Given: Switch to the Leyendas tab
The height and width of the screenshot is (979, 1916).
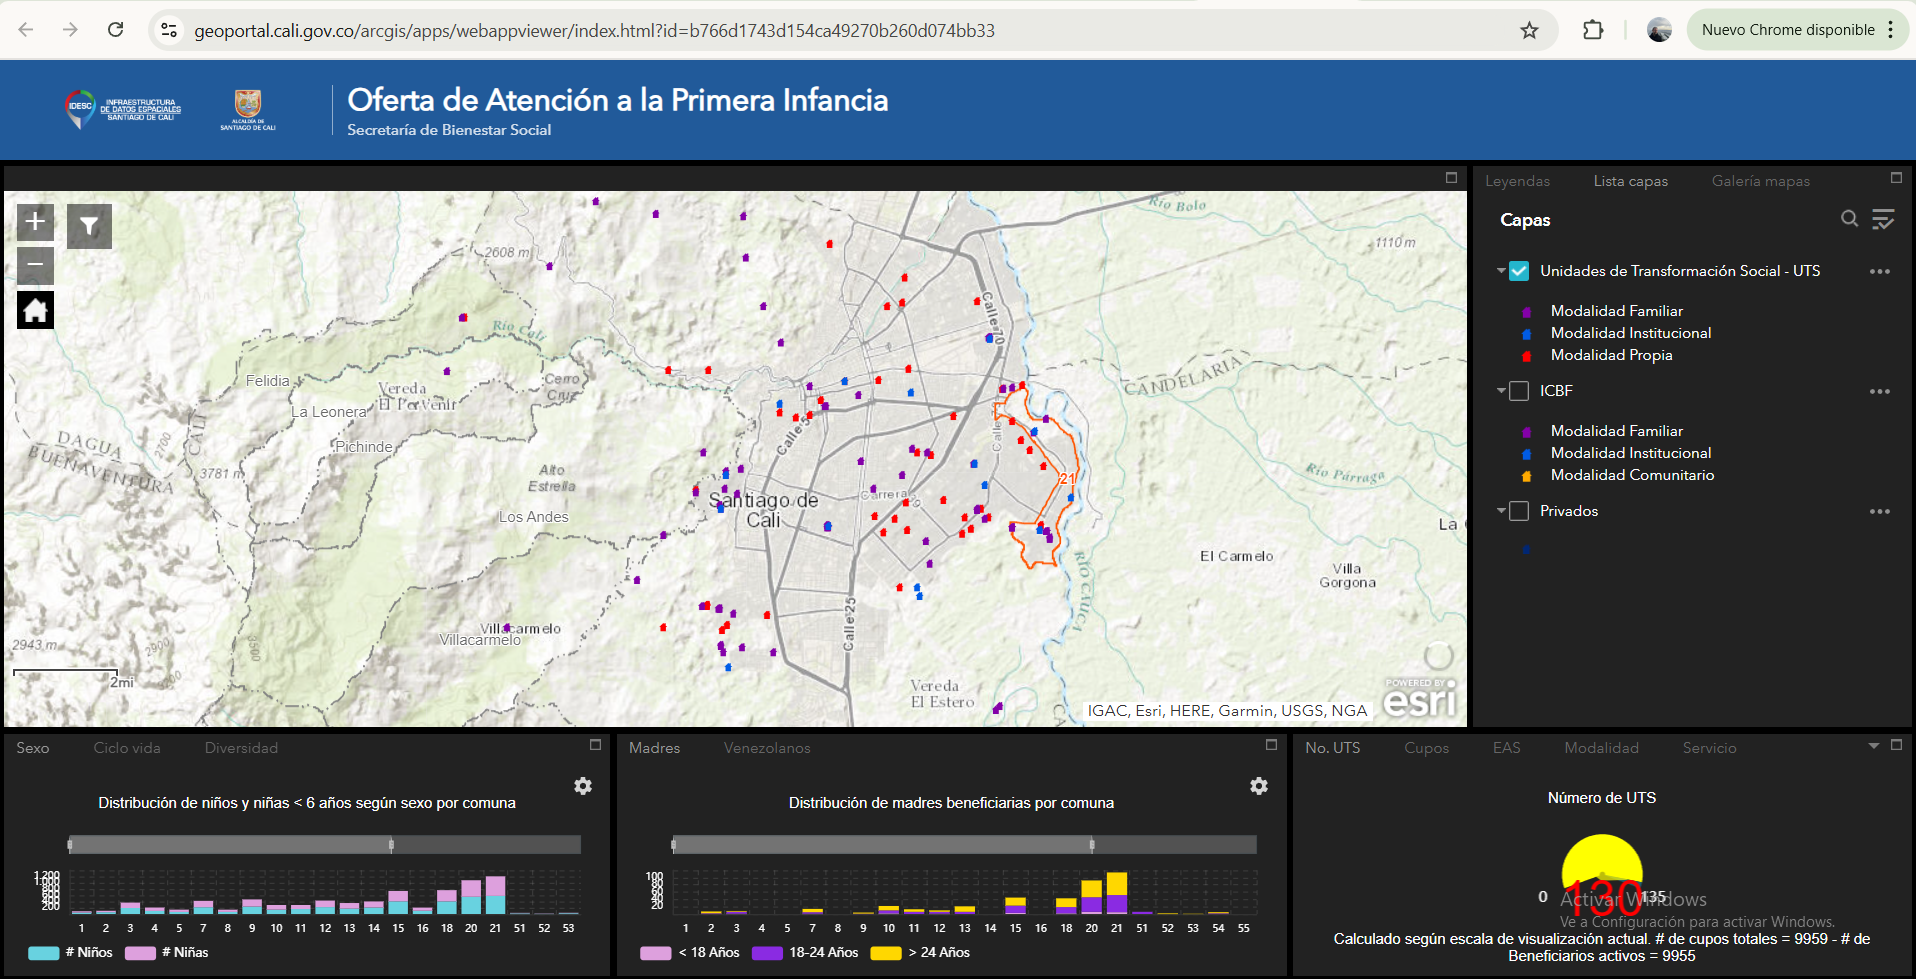Looking at the screenshot, I should (1517, 181).
